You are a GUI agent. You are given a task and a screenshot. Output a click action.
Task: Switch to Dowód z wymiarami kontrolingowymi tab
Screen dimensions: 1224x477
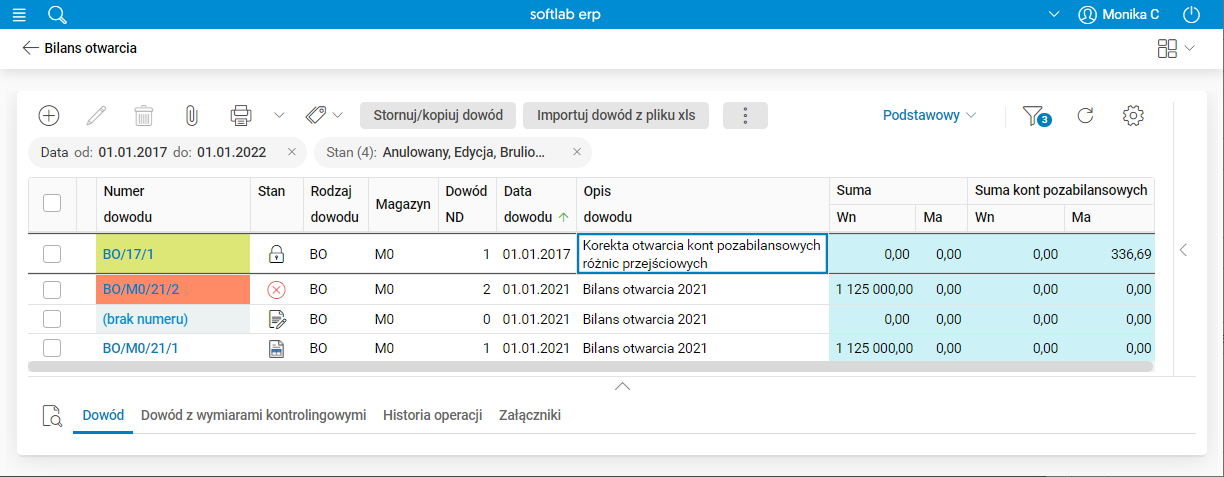(254, 414)
